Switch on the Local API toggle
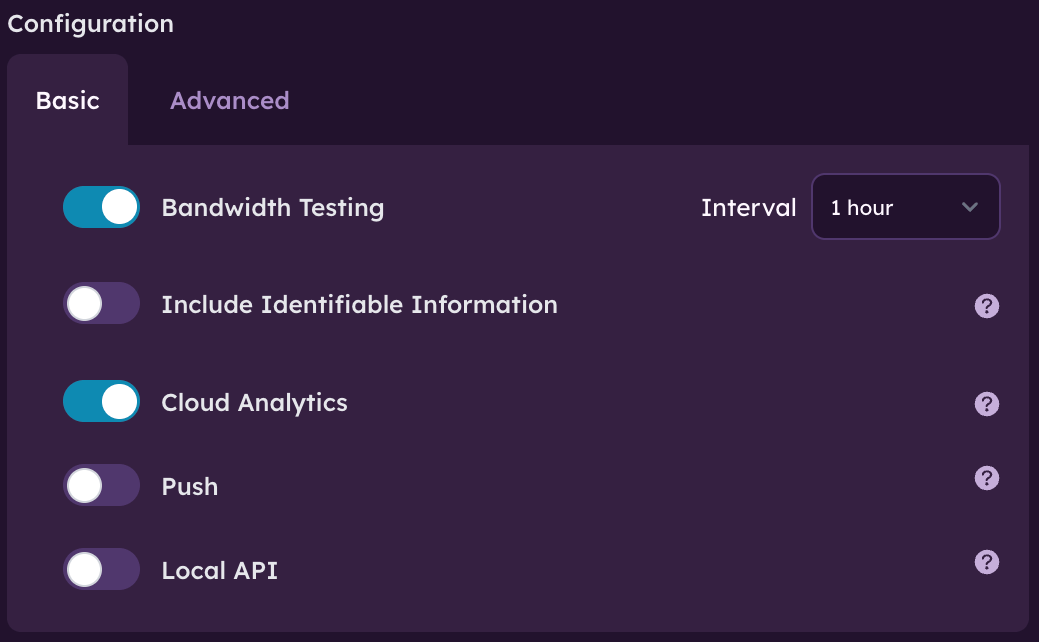 [x=101, y=569]
